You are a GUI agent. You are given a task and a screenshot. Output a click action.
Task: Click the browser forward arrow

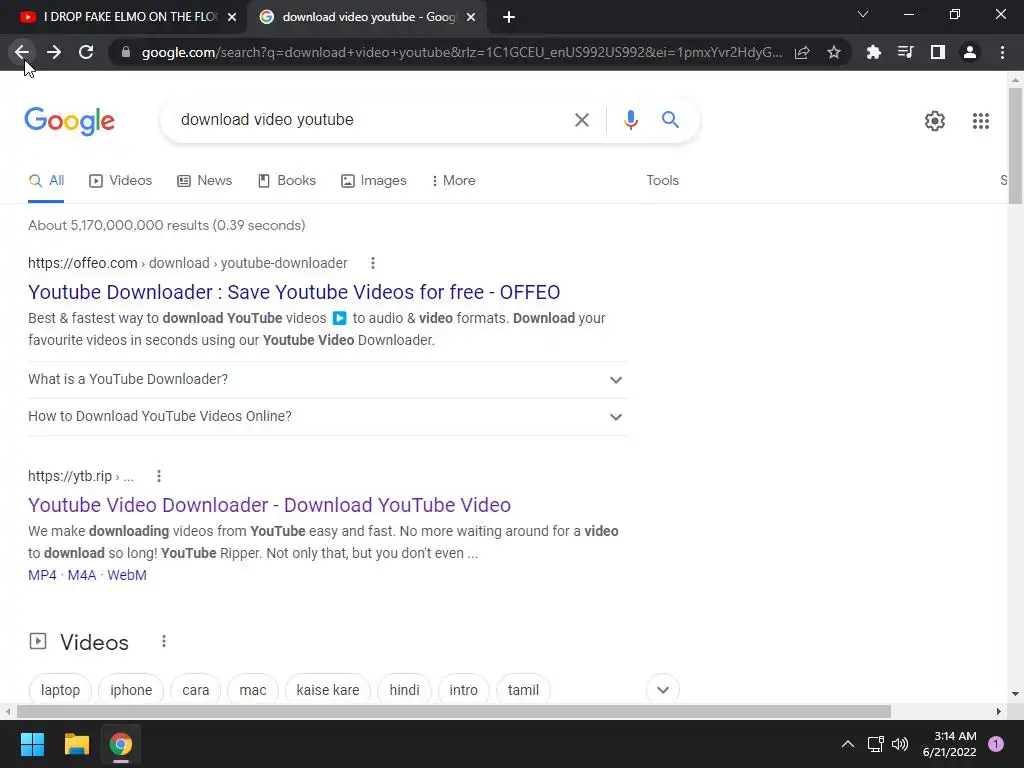pos(54,52)
